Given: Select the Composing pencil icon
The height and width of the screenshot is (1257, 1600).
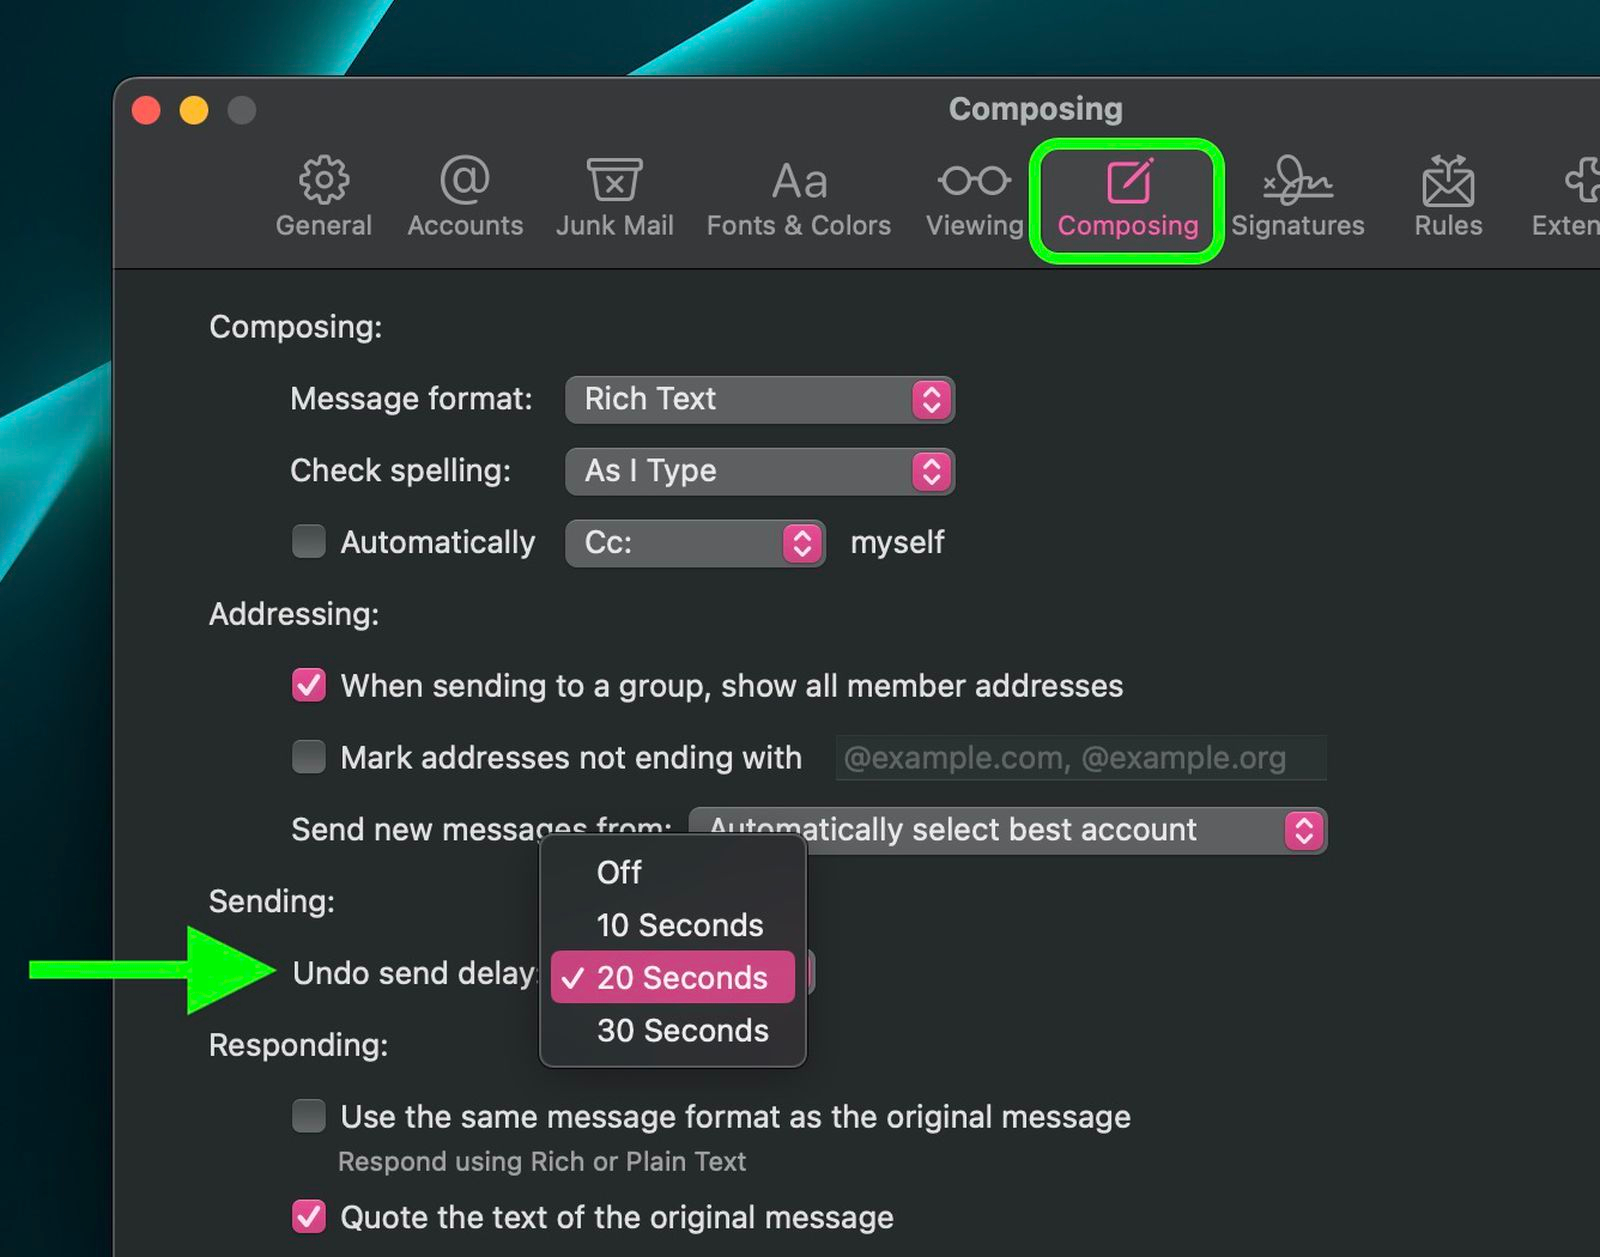Looking at the screenshot, I should (1129, 180).
